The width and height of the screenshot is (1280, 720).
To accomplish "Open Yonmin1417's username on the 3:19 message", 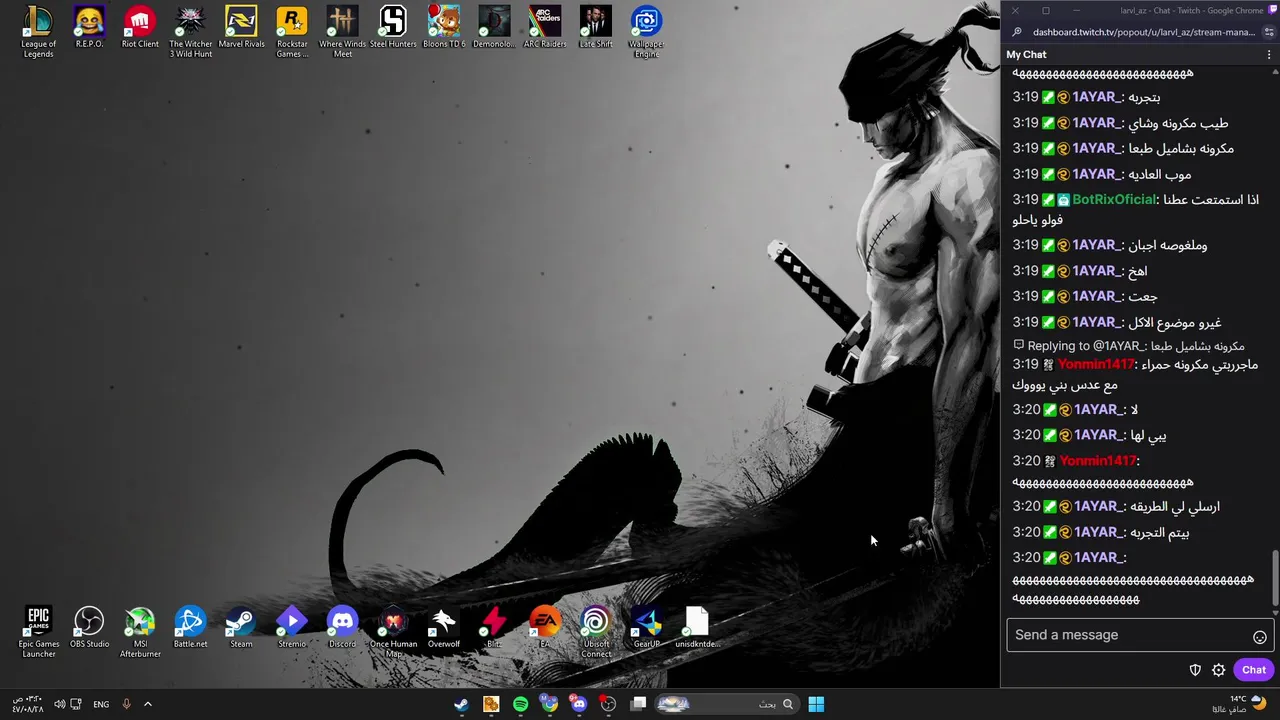I will (1096, 365).
